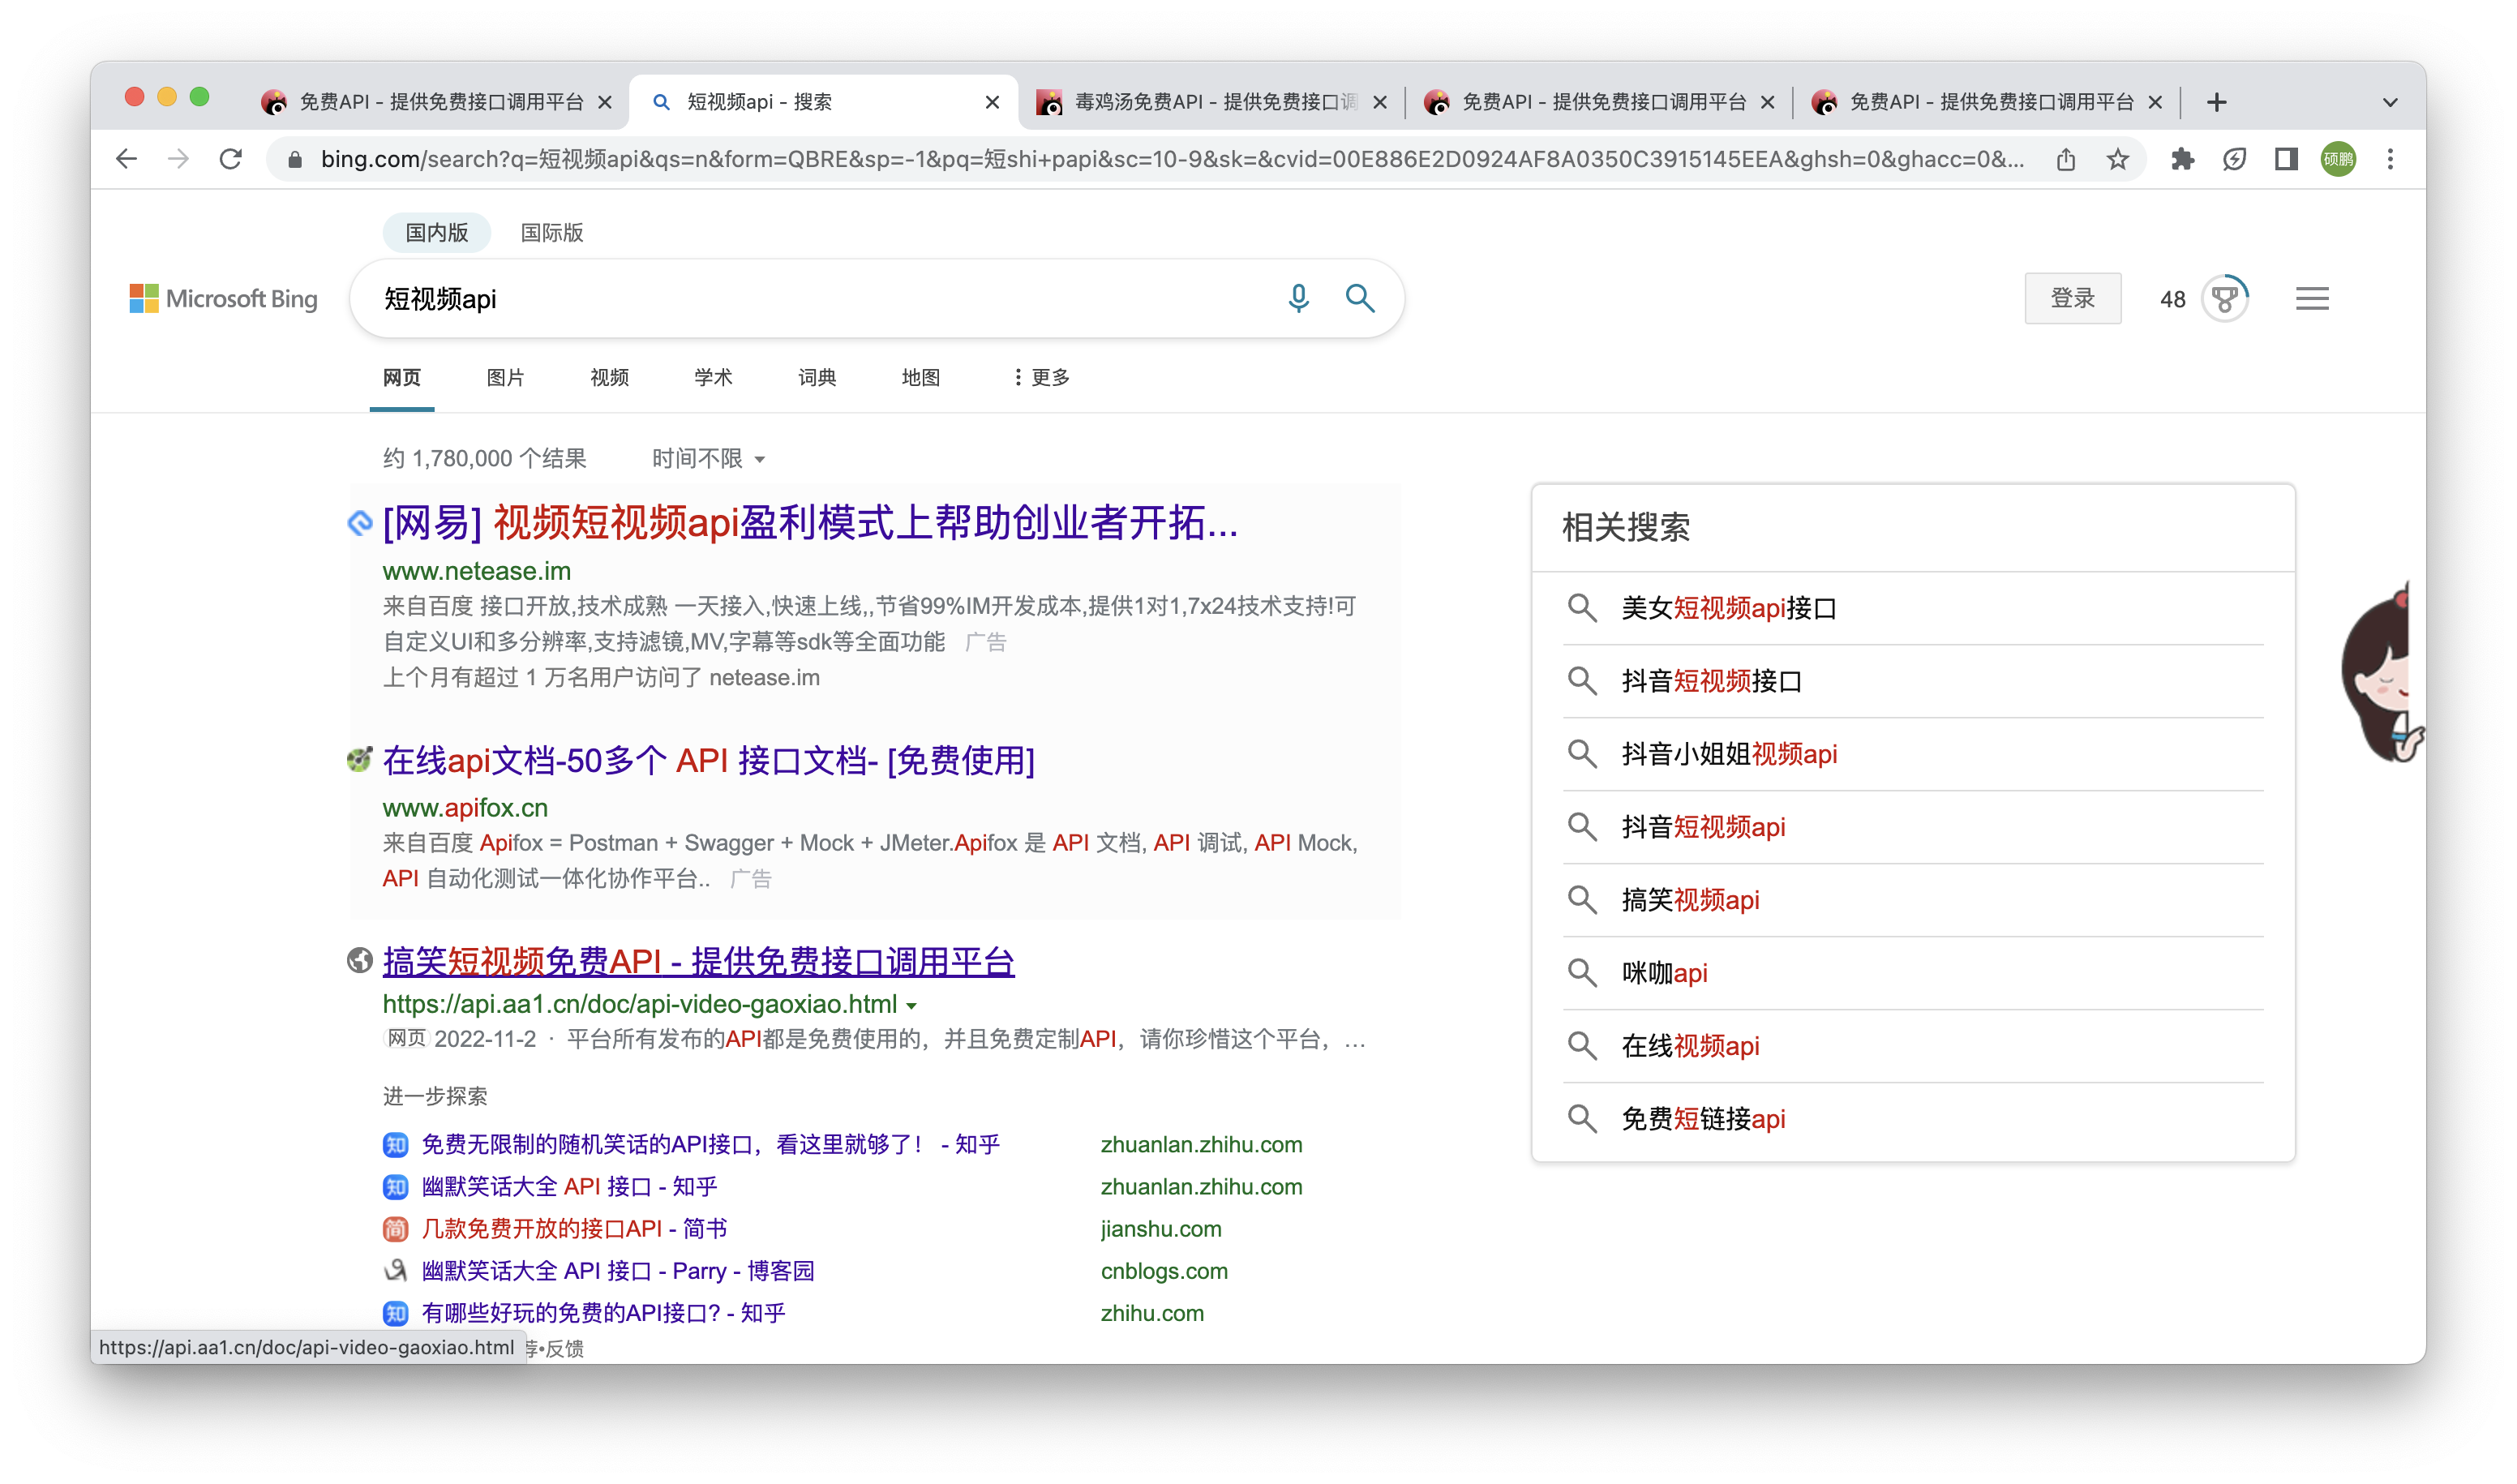
Task: Click the browser address bar URL
Action: pyautogui.click(x=1172, y=159)
